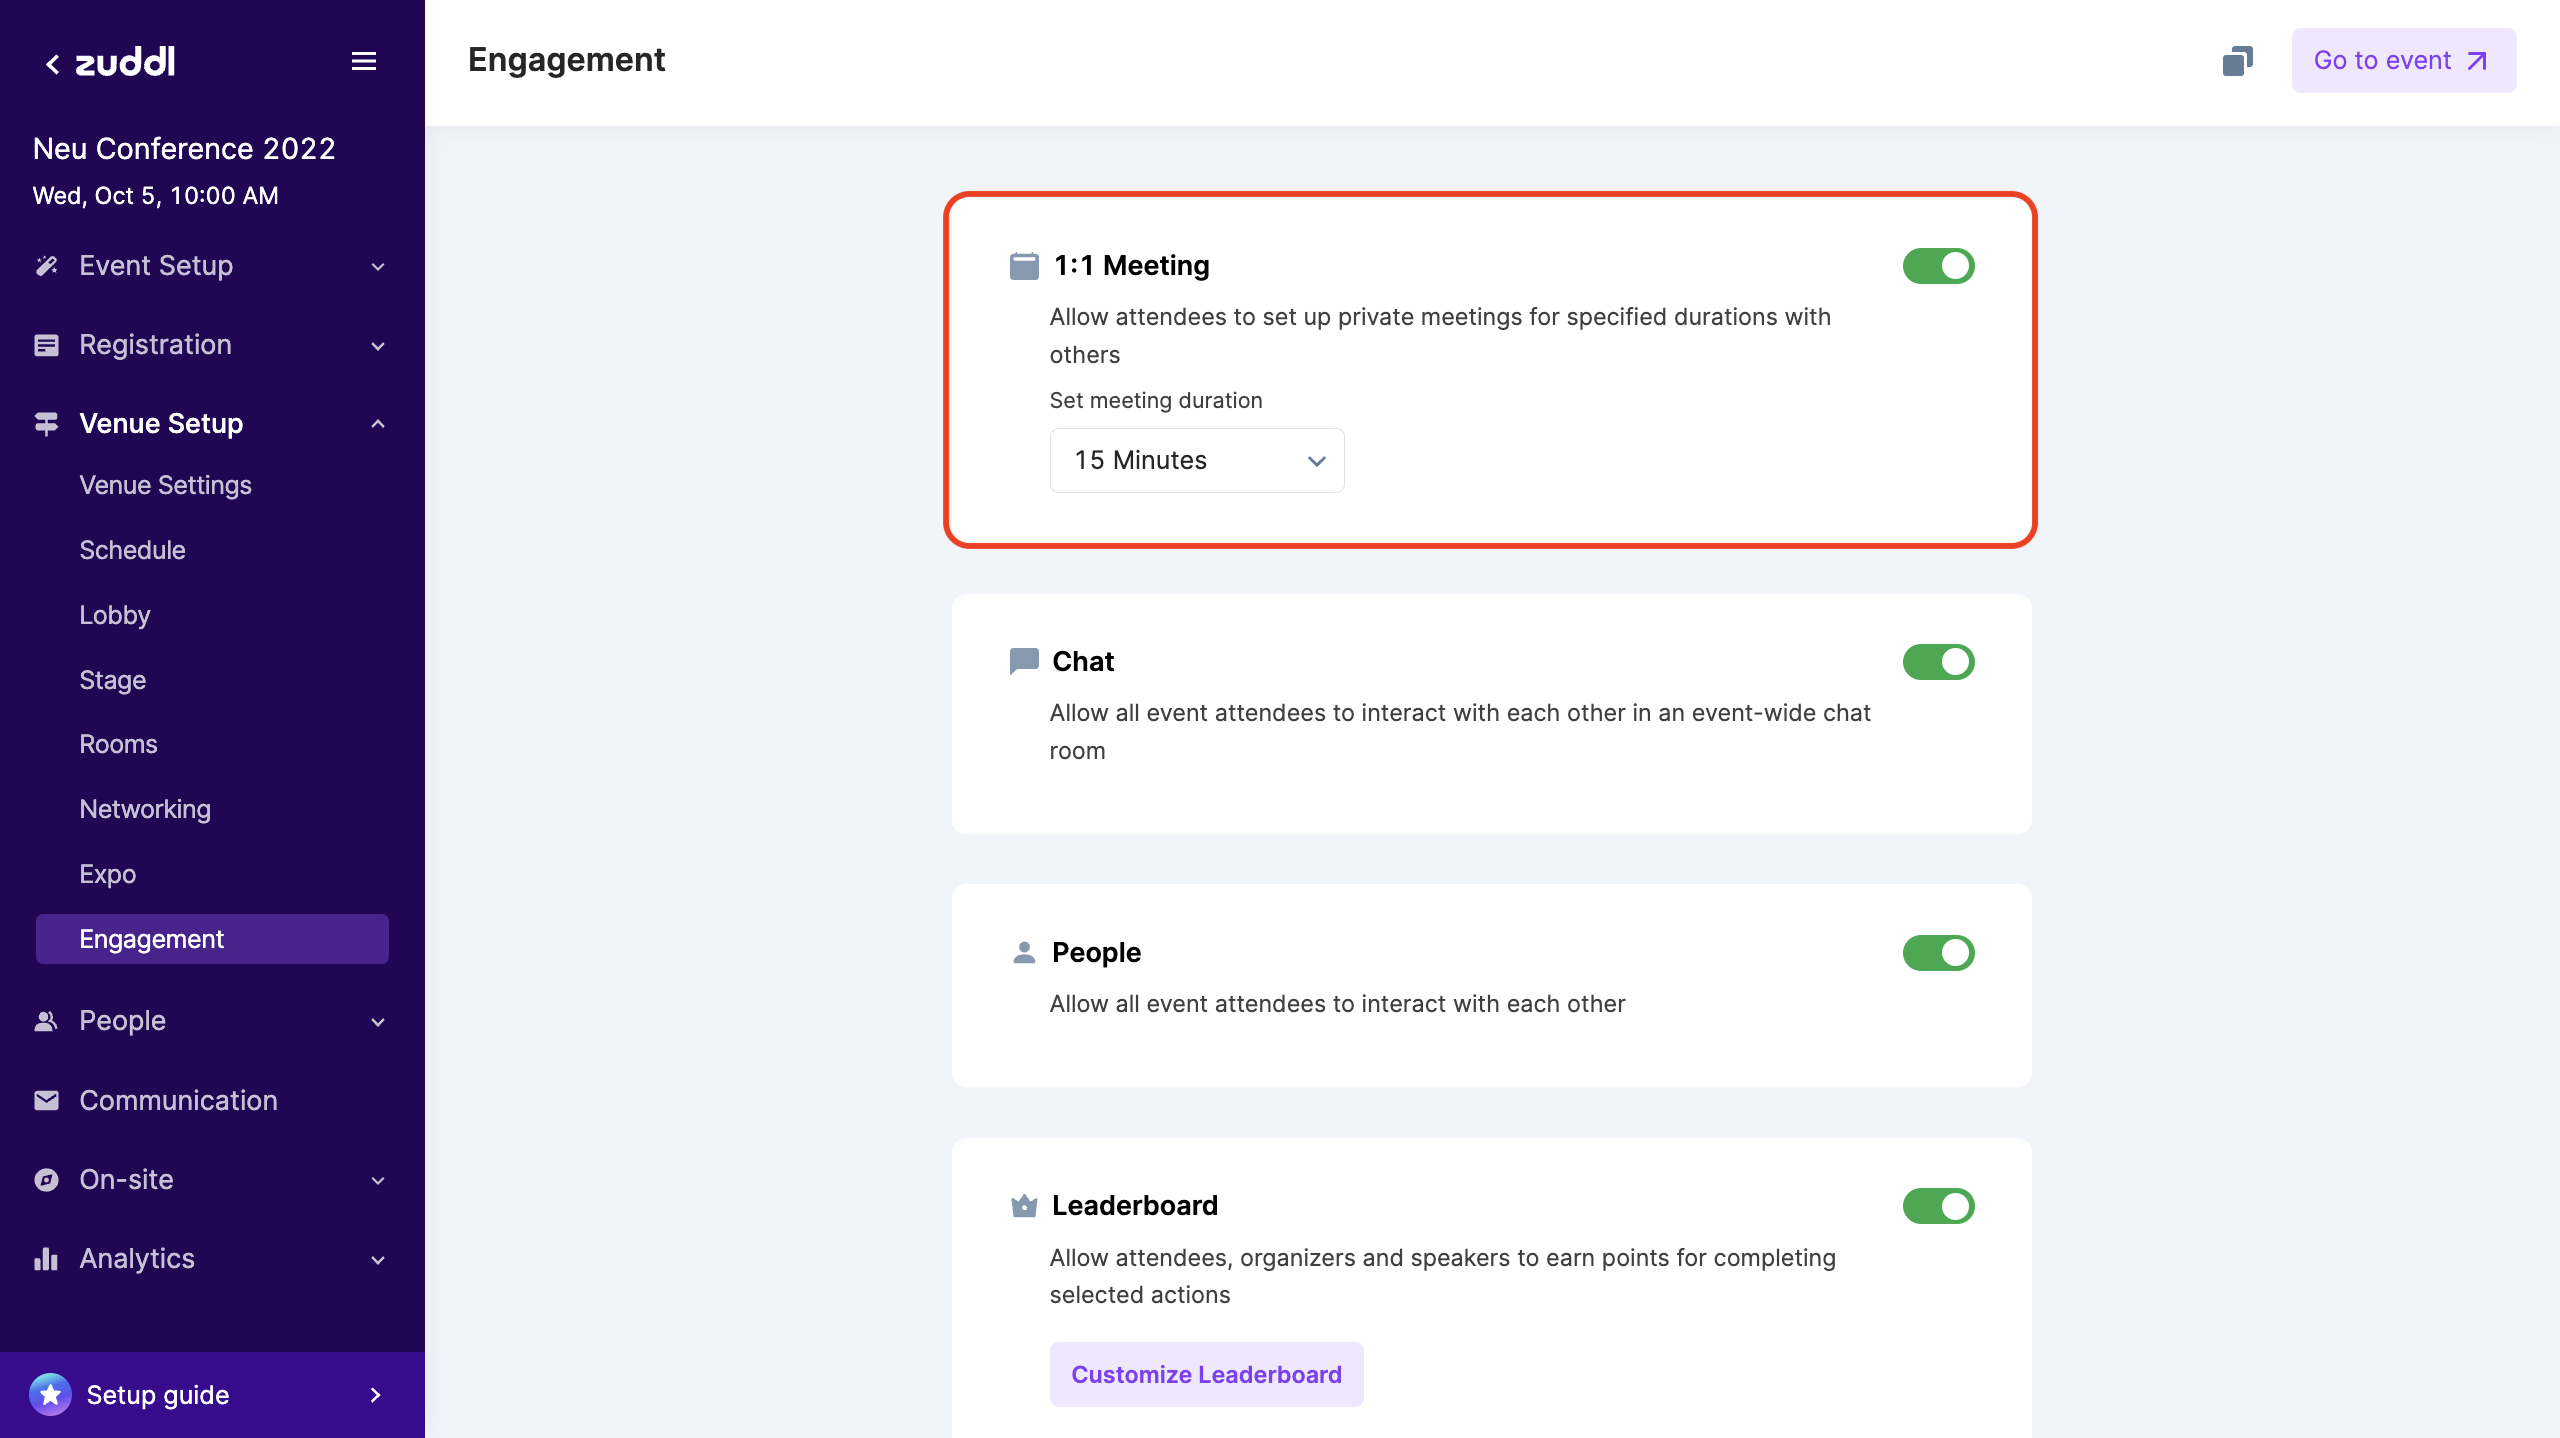Collapse sidebar with the hamburger menu icon
The width and height of the screenshot is (2560, 1438).
point(364,62)
